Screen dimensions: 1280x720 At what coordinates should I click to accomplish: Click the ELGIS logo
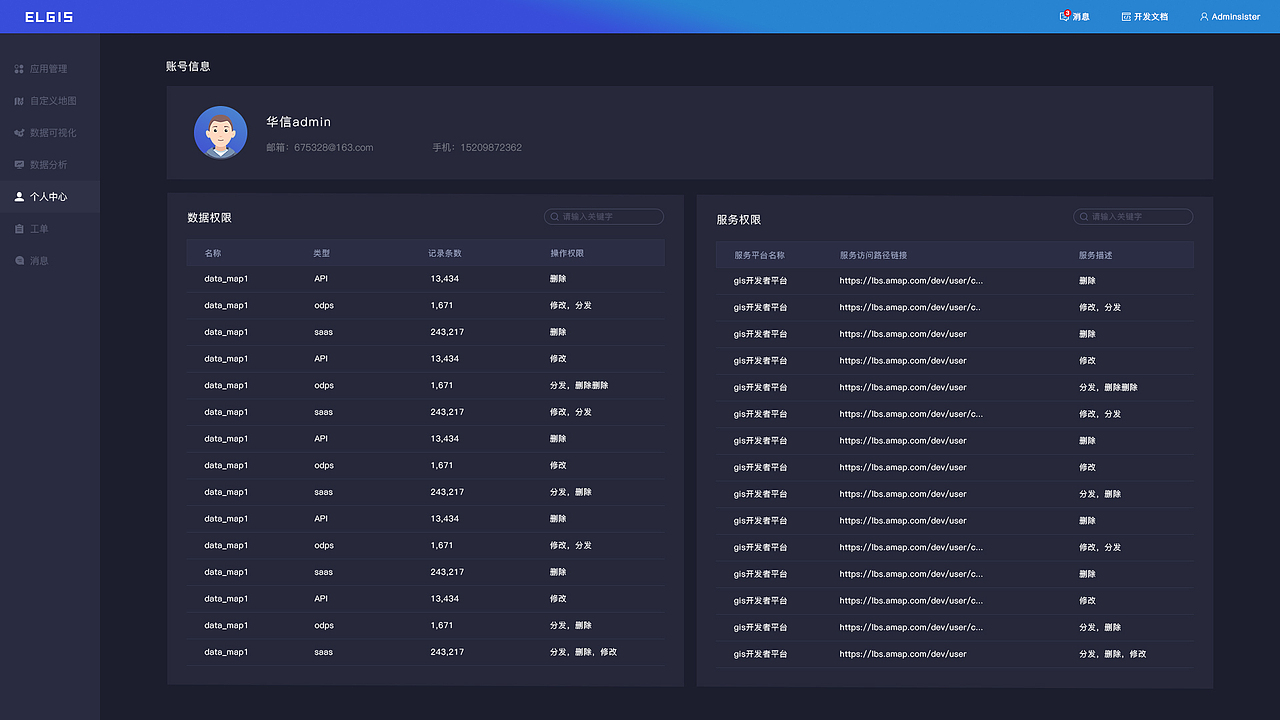coord(49,17)
